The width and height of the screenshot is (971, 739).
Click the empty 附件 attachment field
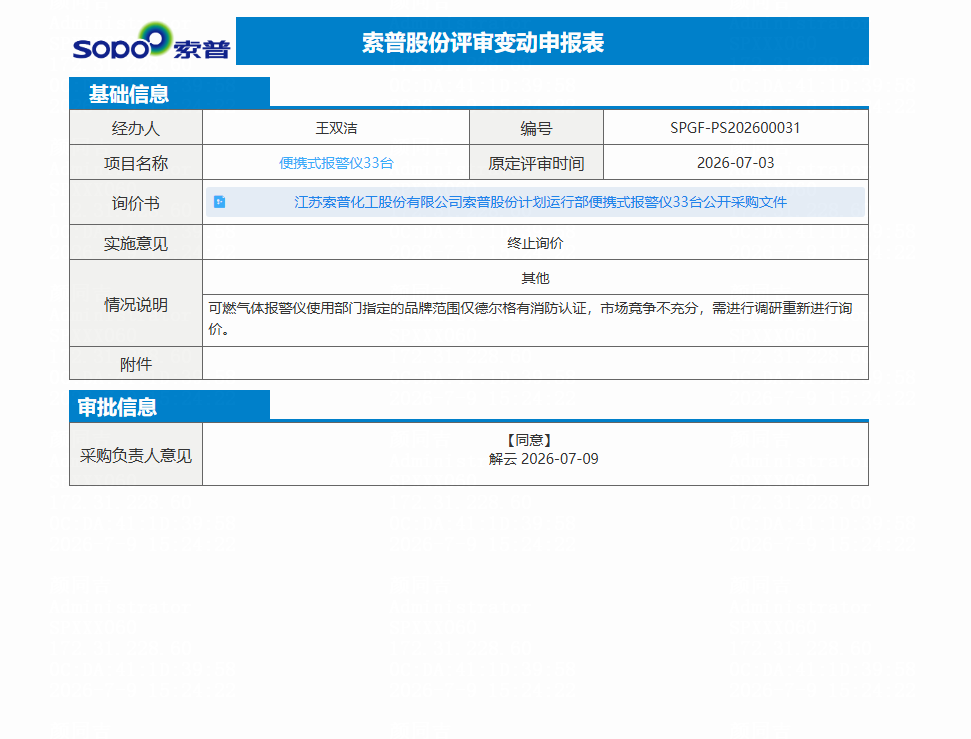(x=535, y=364)
